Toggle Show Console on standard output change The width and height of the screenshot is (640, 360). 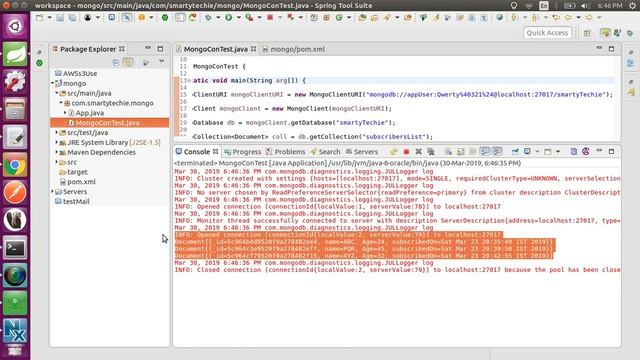[x=485, y=151]
